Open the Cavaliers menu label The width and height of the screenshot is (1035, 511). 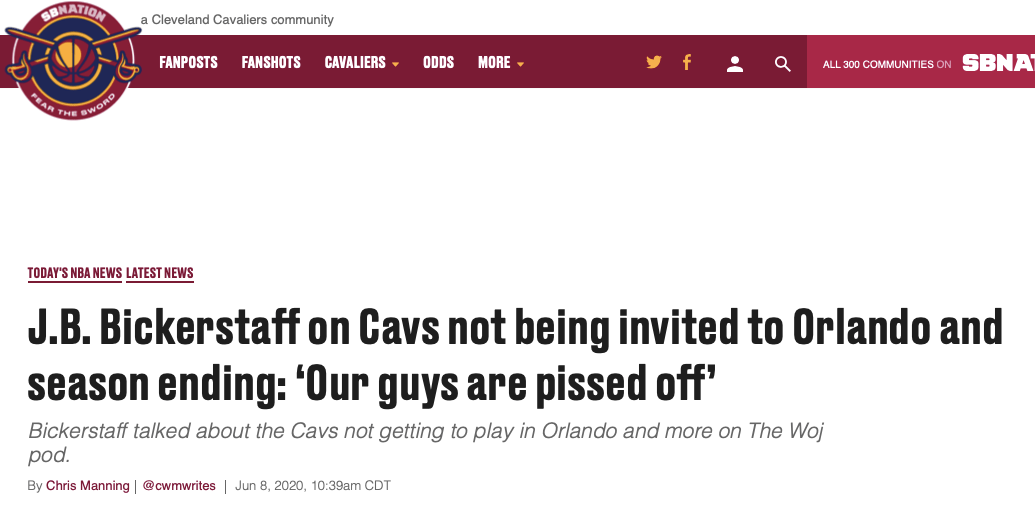355,62
